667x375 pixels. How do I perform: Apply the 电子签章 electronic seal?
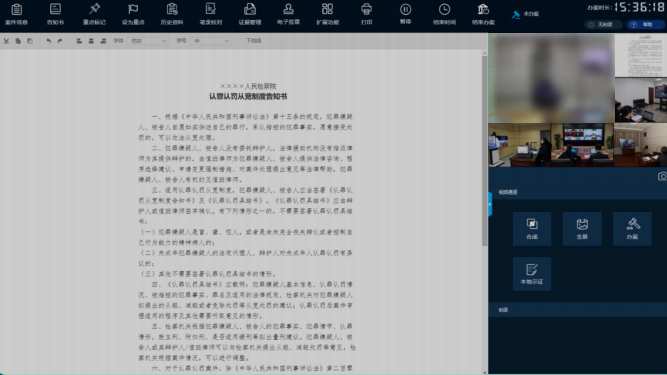[288, 14]
